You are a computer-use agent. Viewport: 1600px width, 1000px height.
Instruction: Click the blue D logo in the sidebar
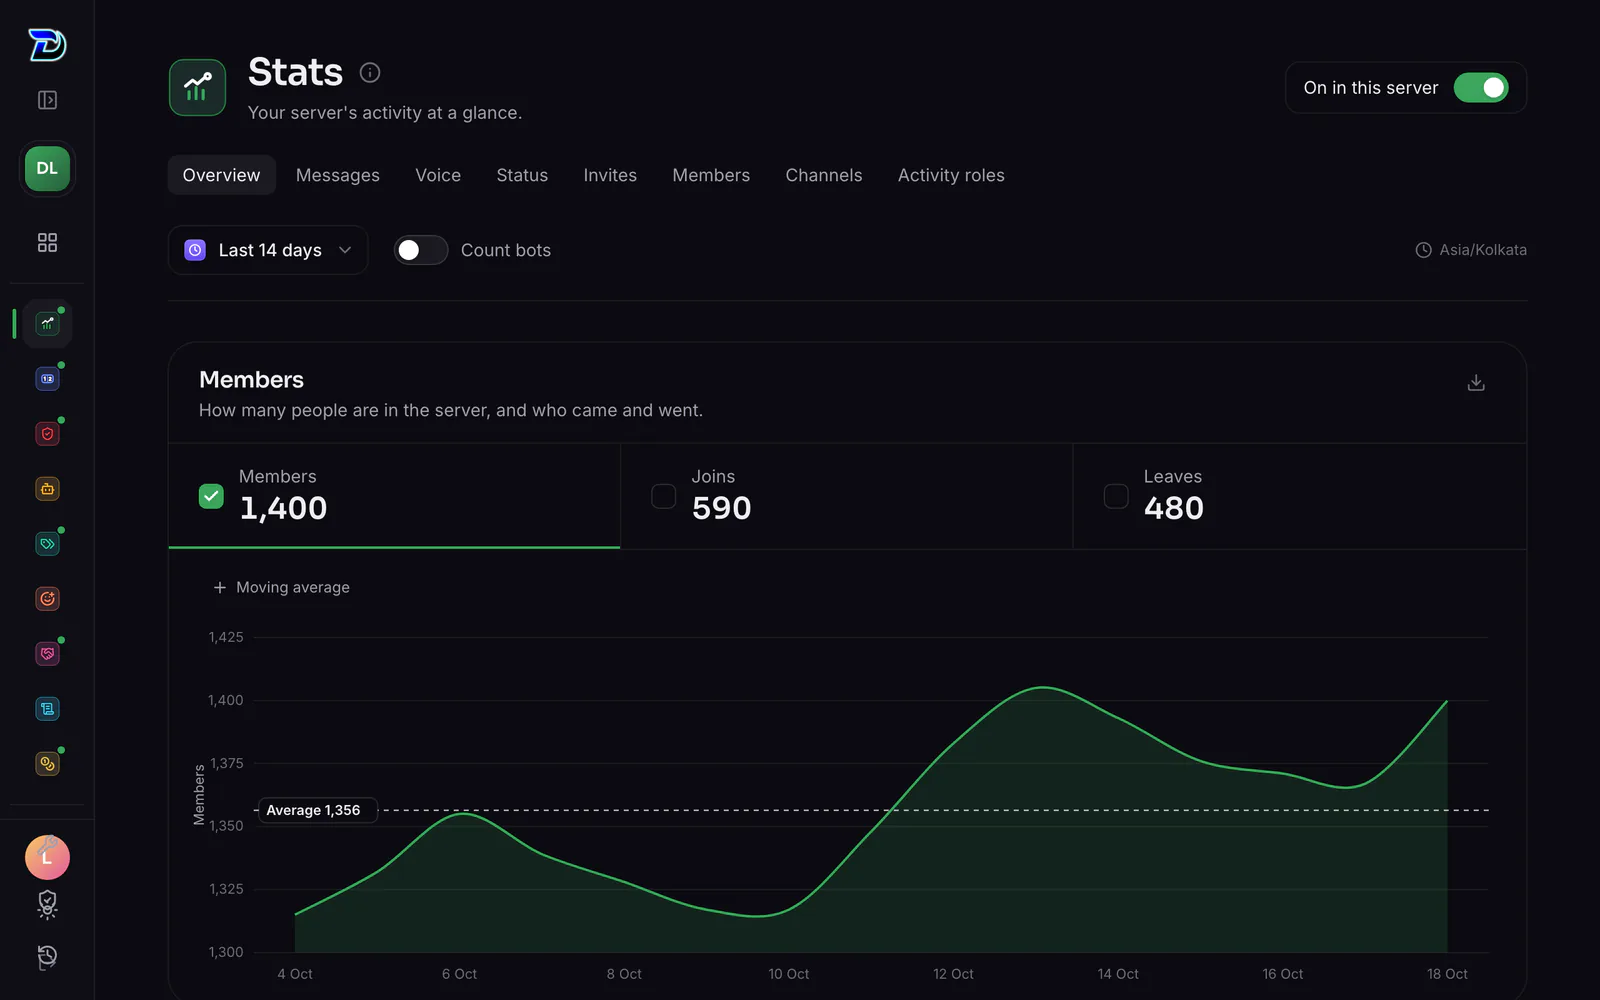47,45
